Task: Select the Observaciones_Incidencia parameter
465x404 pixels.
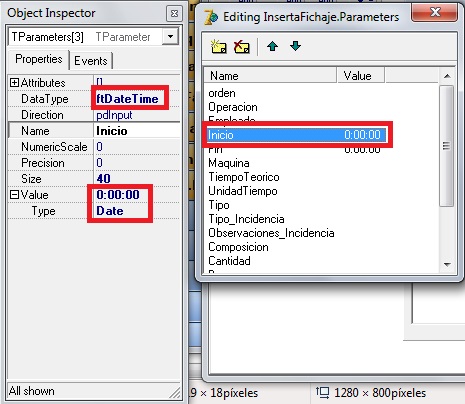Action: pos(271,233)
